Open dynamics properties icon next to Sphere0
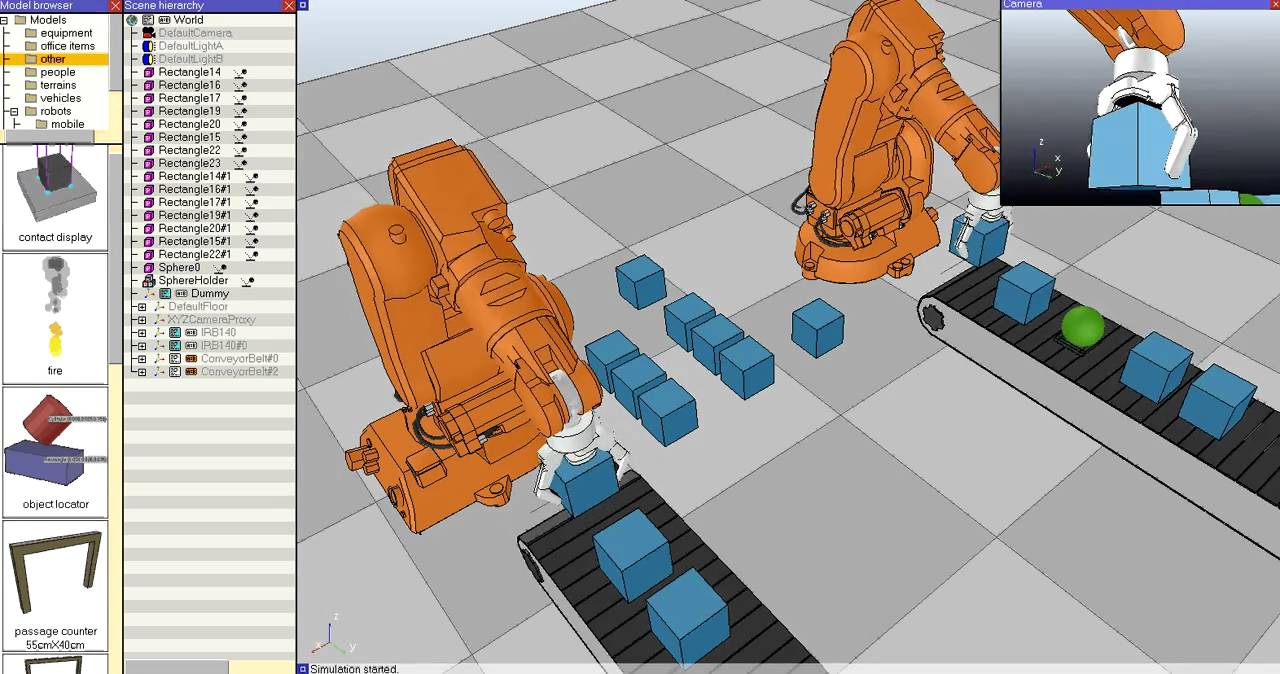The width and height of the screenshot is (1280, 674). tap(220, 267)
